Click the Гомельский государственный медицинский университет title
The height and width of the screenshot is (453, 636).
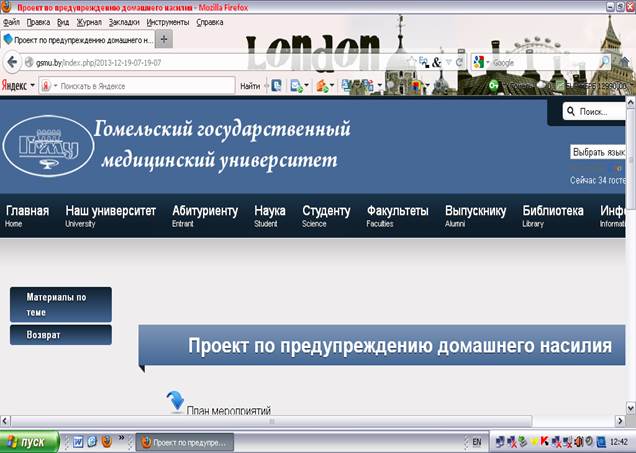[222, 145]
